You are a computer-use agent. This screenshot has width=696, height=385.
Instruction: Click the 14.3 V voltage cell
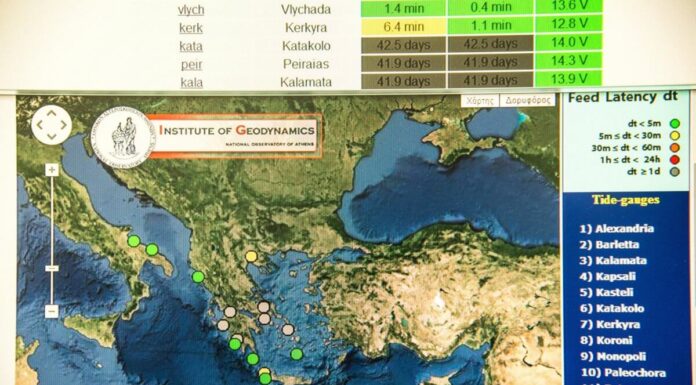tap(569, 60)
